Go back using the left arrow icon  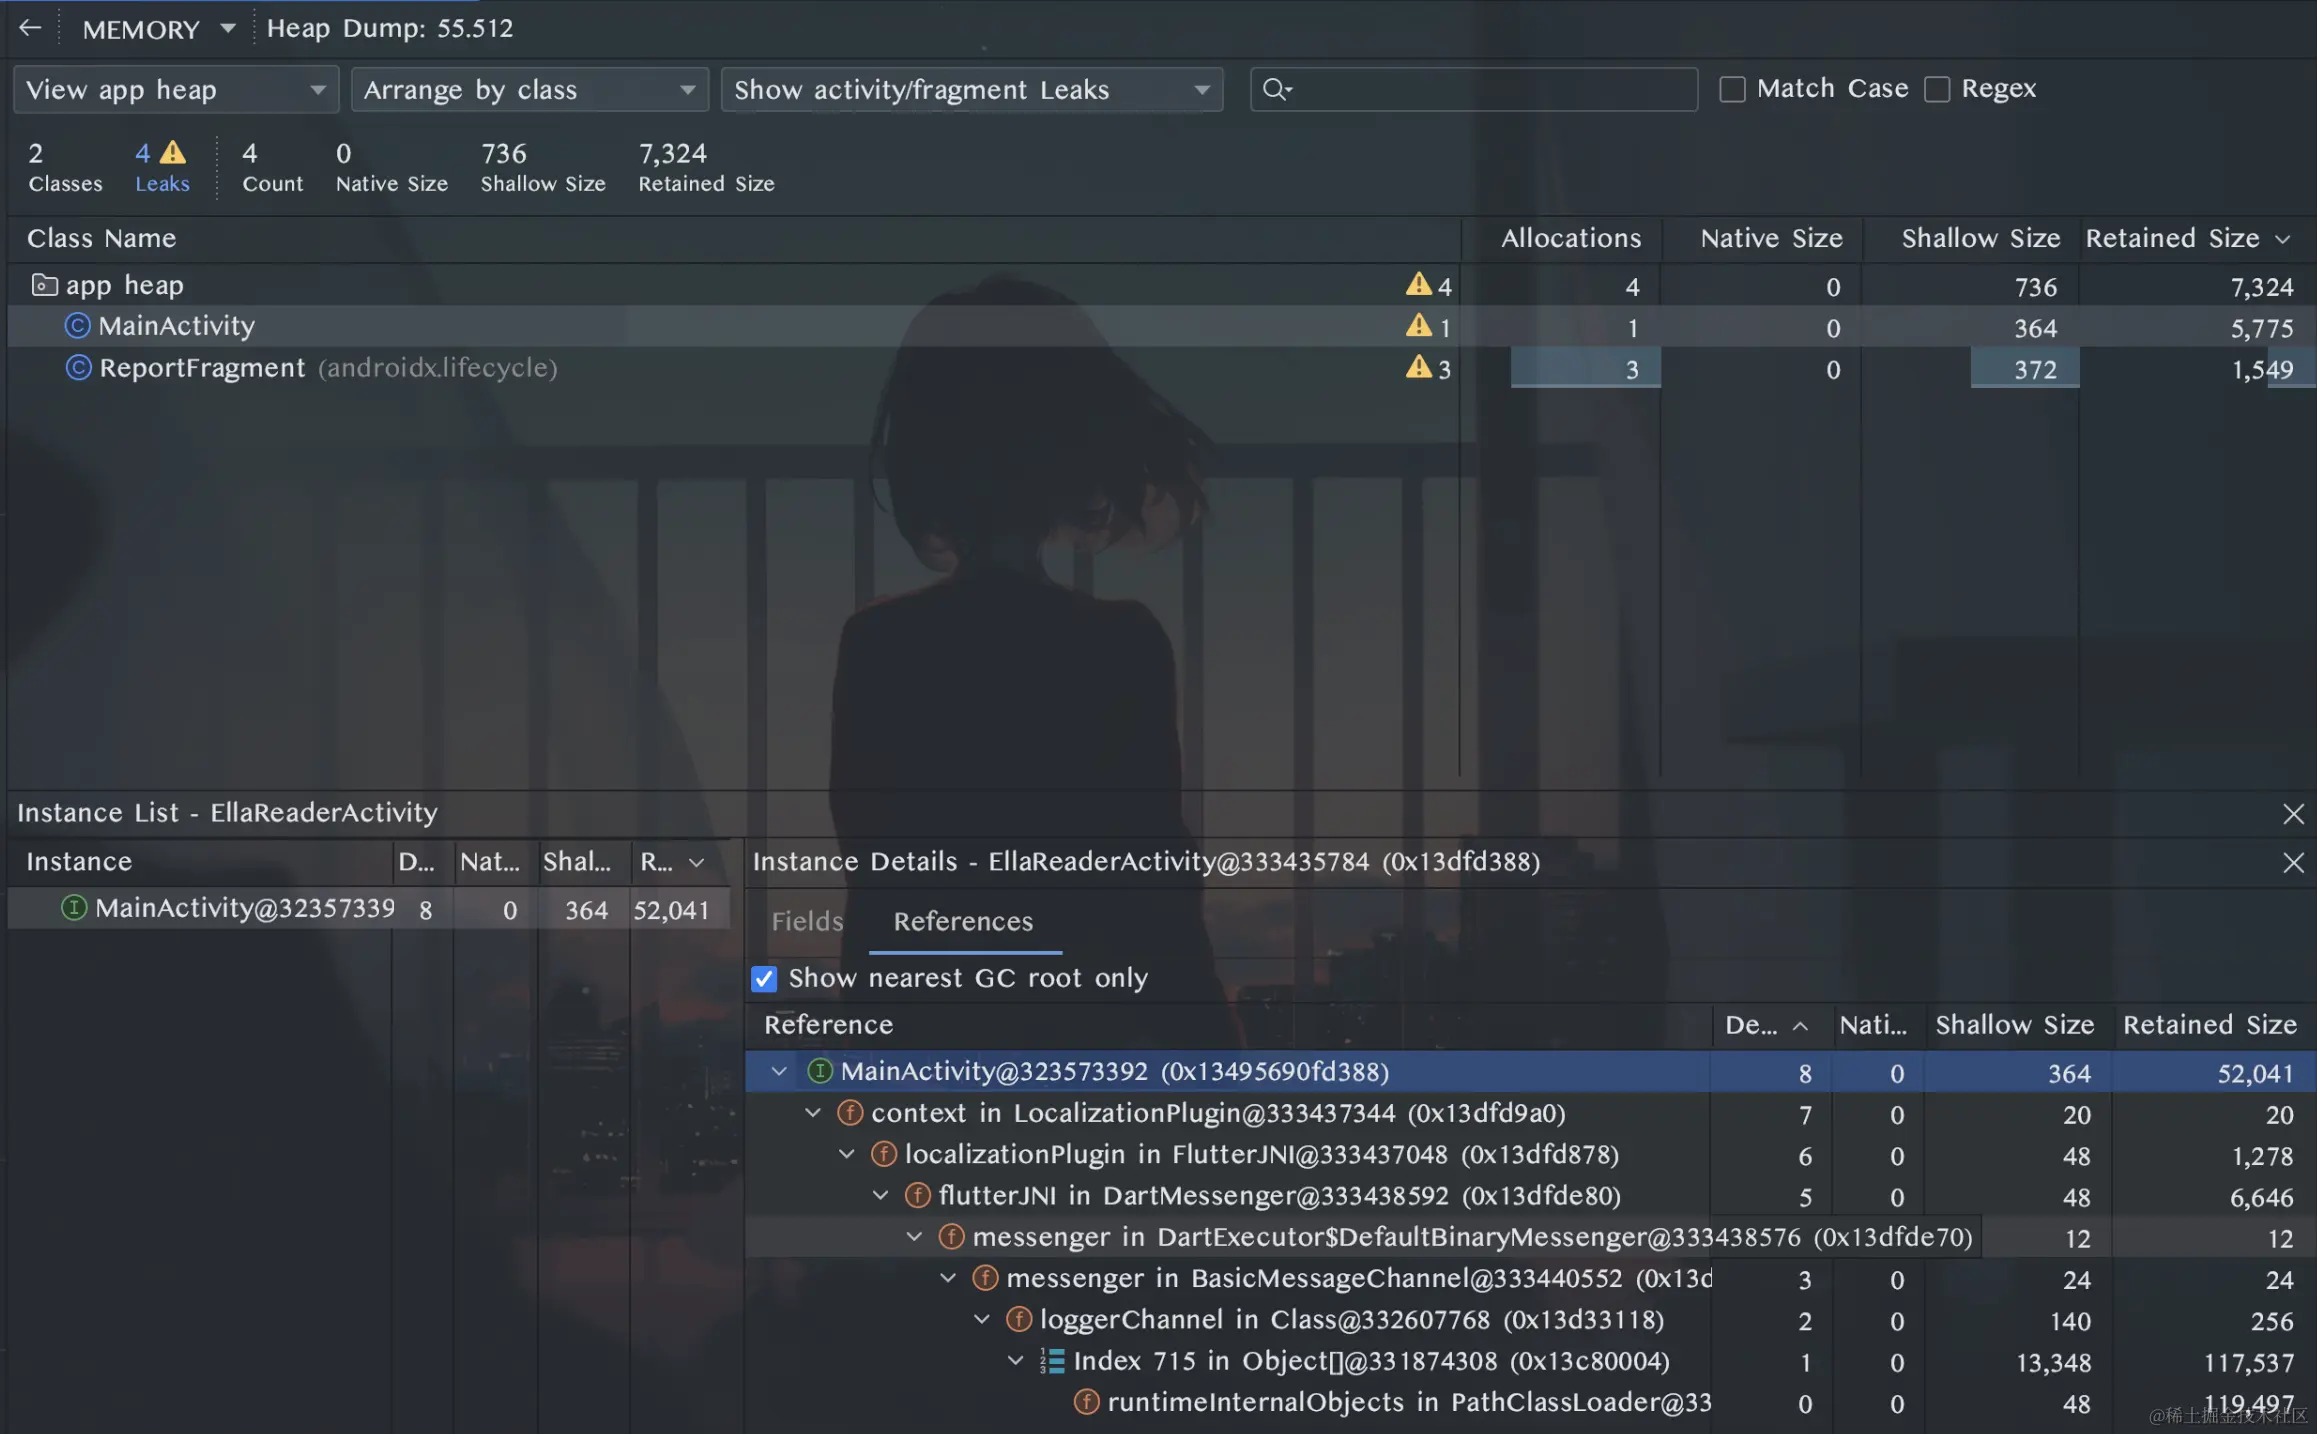click(x=30, y=28)
